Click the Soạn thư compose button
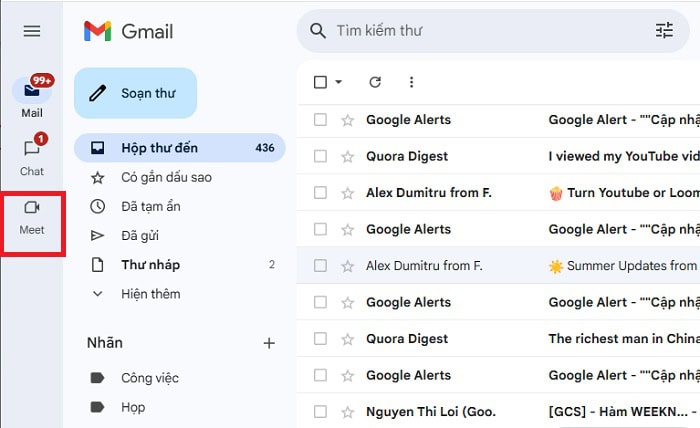This screenshot has height=428, width=700. pyautogui.click(x=135, y=93)
